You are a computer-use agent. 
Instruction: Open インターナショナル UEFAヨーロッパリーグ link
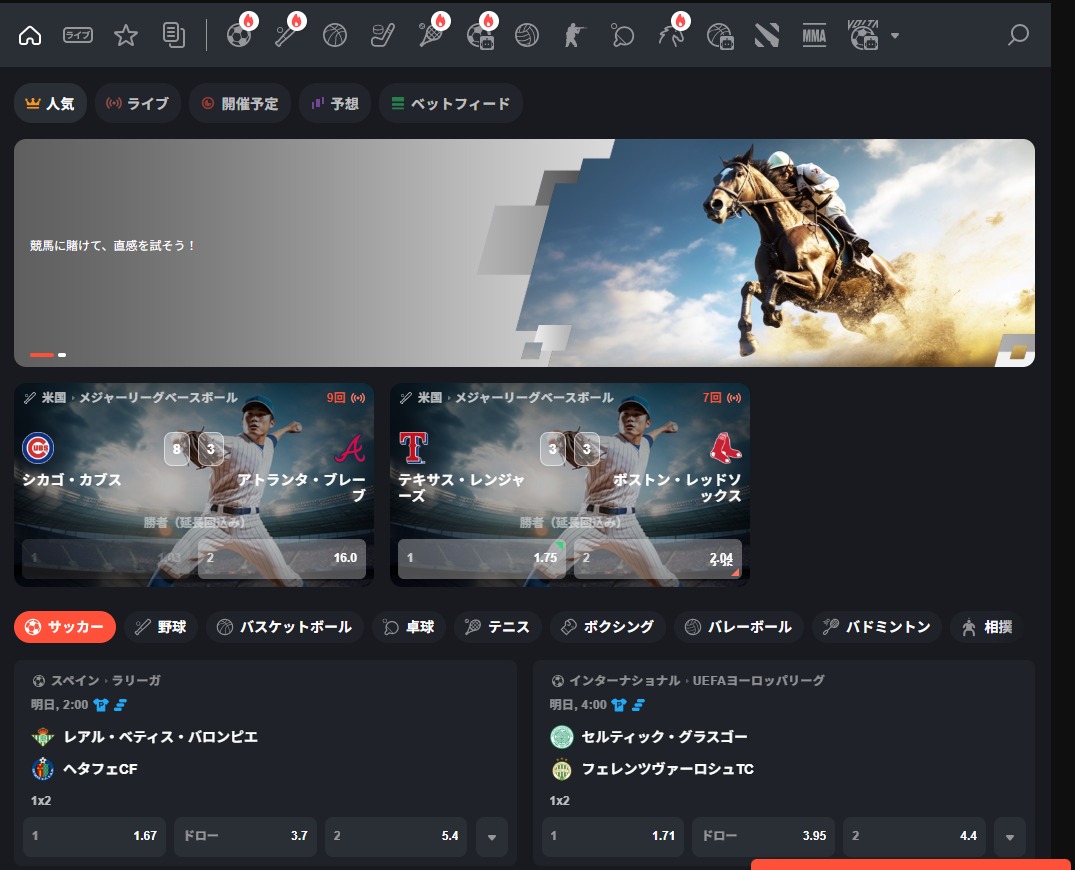tap(688, 680)
